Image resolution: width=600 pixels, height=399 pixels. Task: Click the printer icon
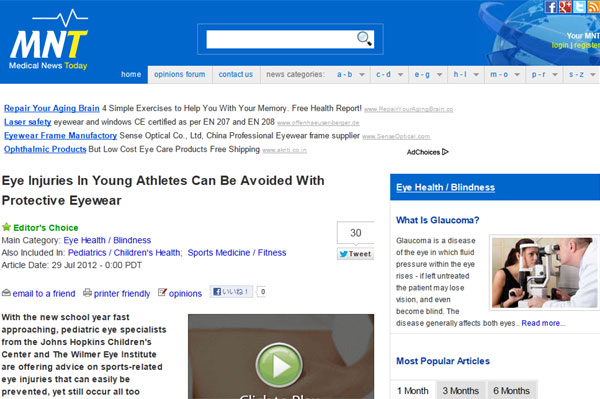87,293
